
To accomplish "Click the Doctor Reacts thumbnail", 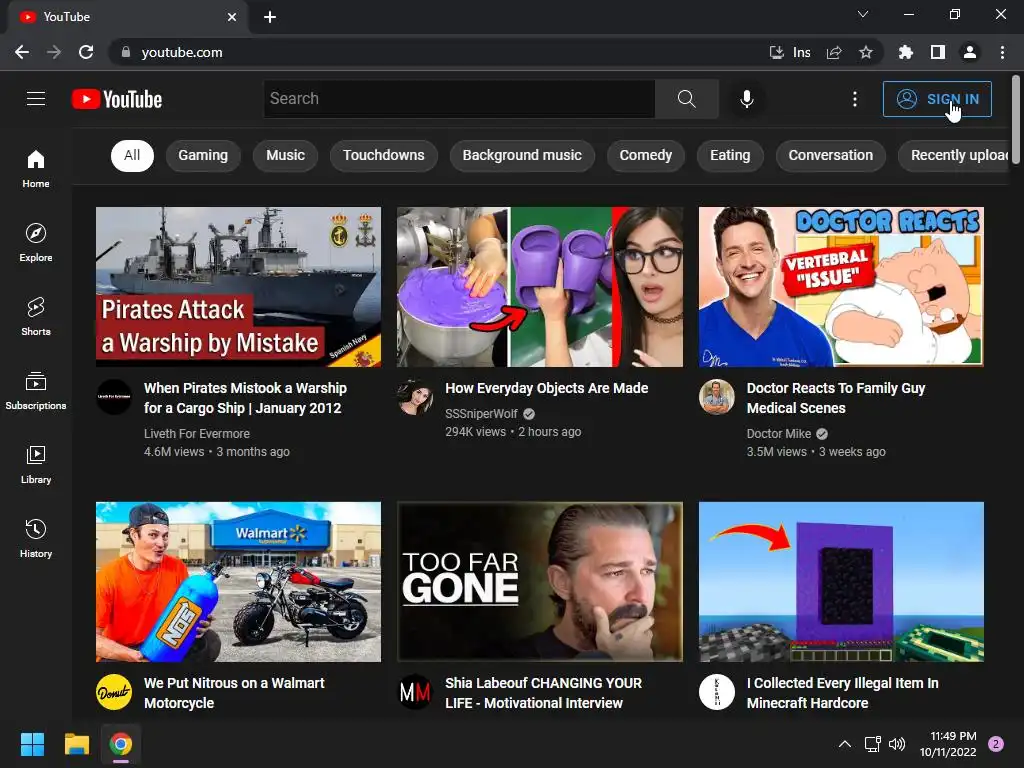I will [x=841, y=287].
